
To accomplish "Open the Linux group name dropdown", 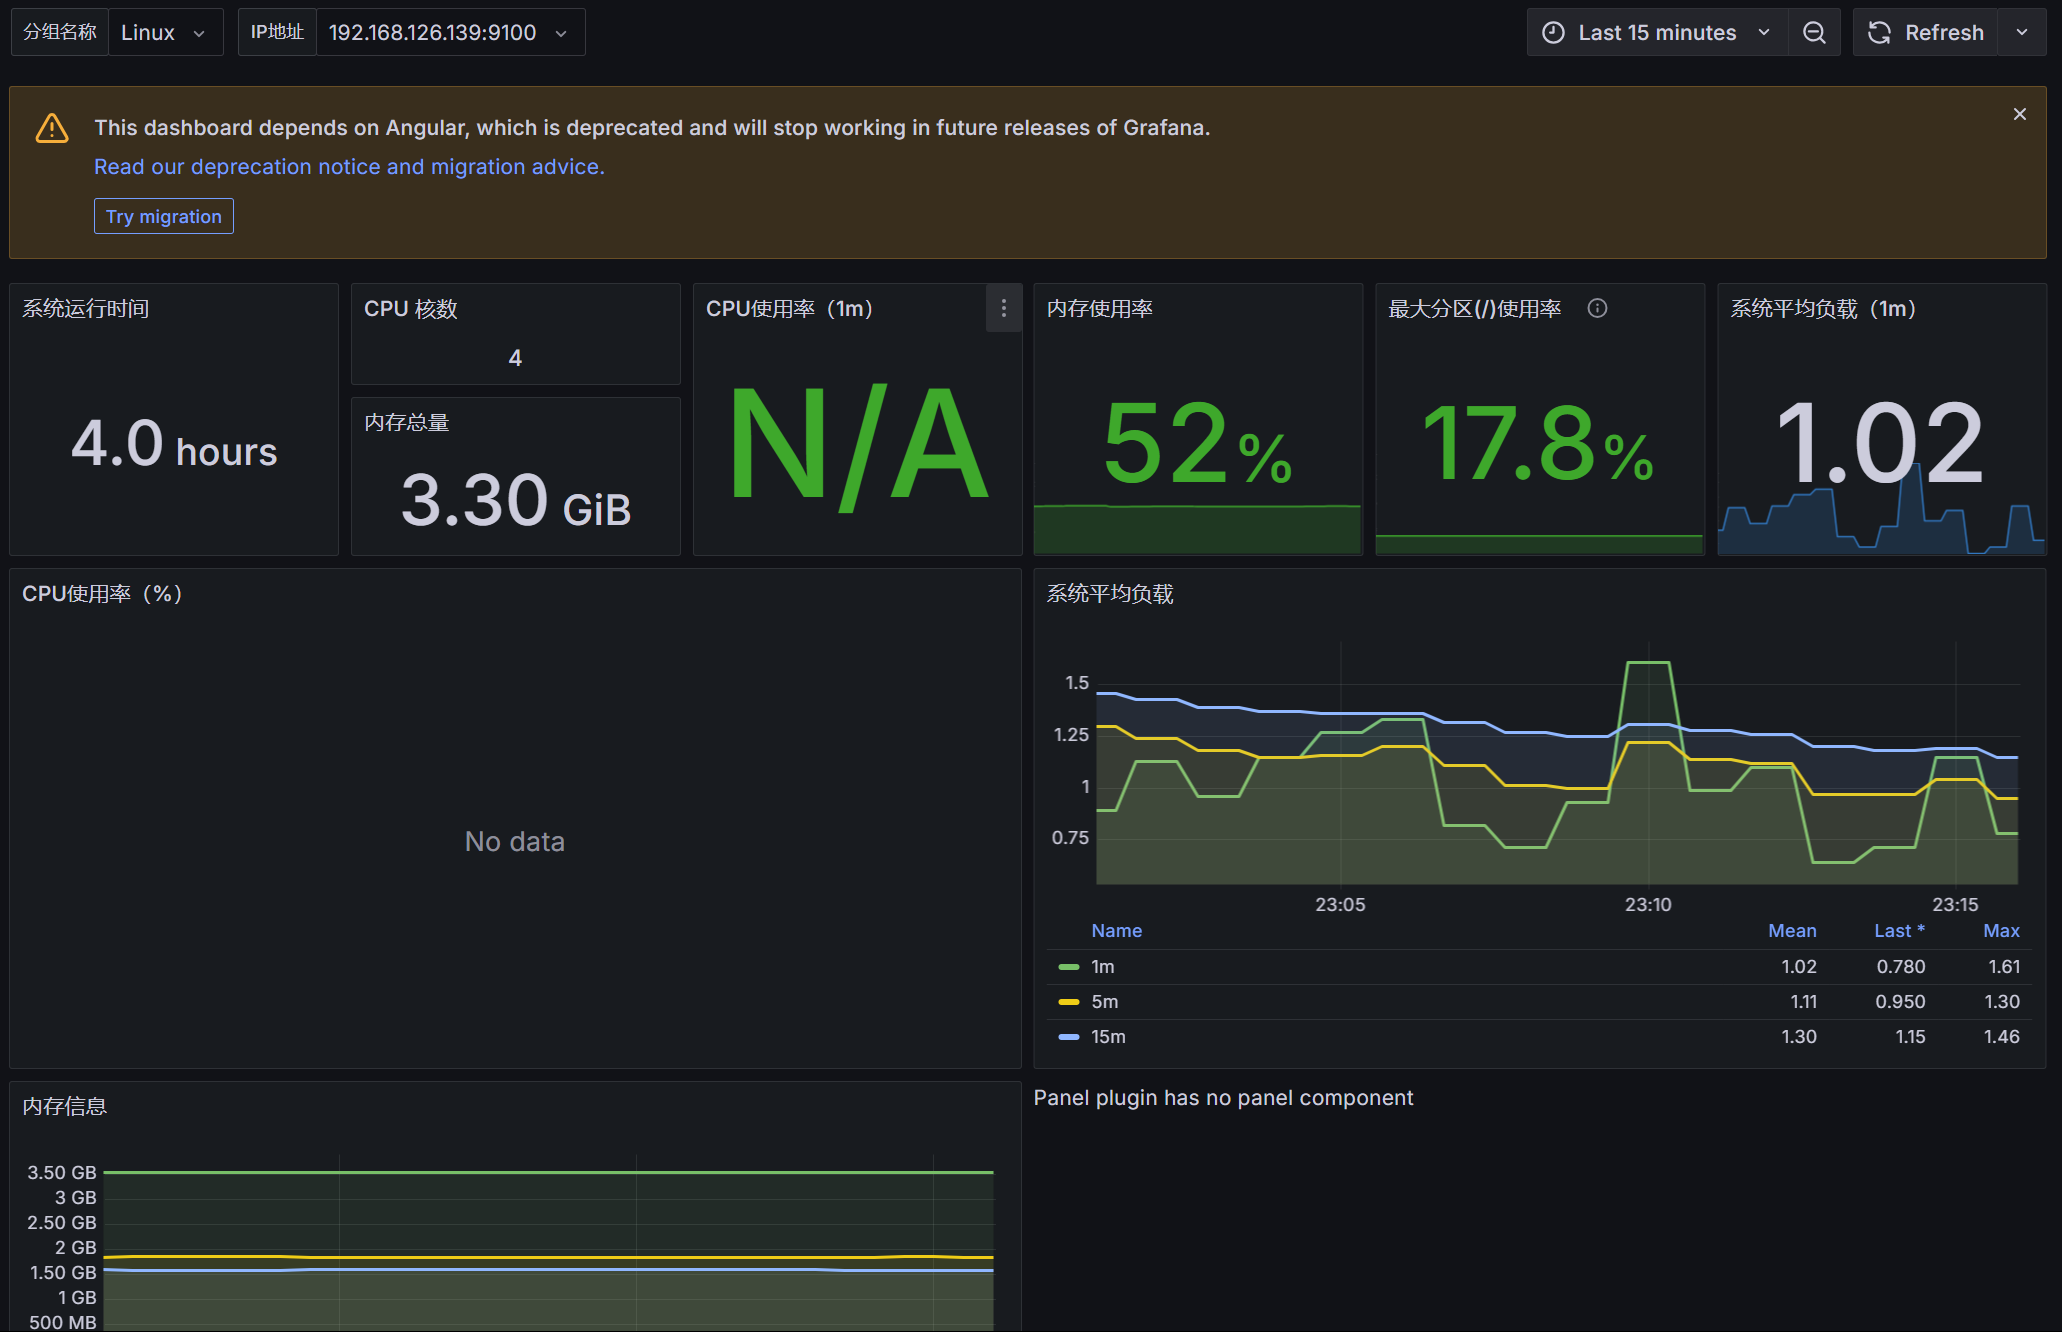I will tap(166, 33).
